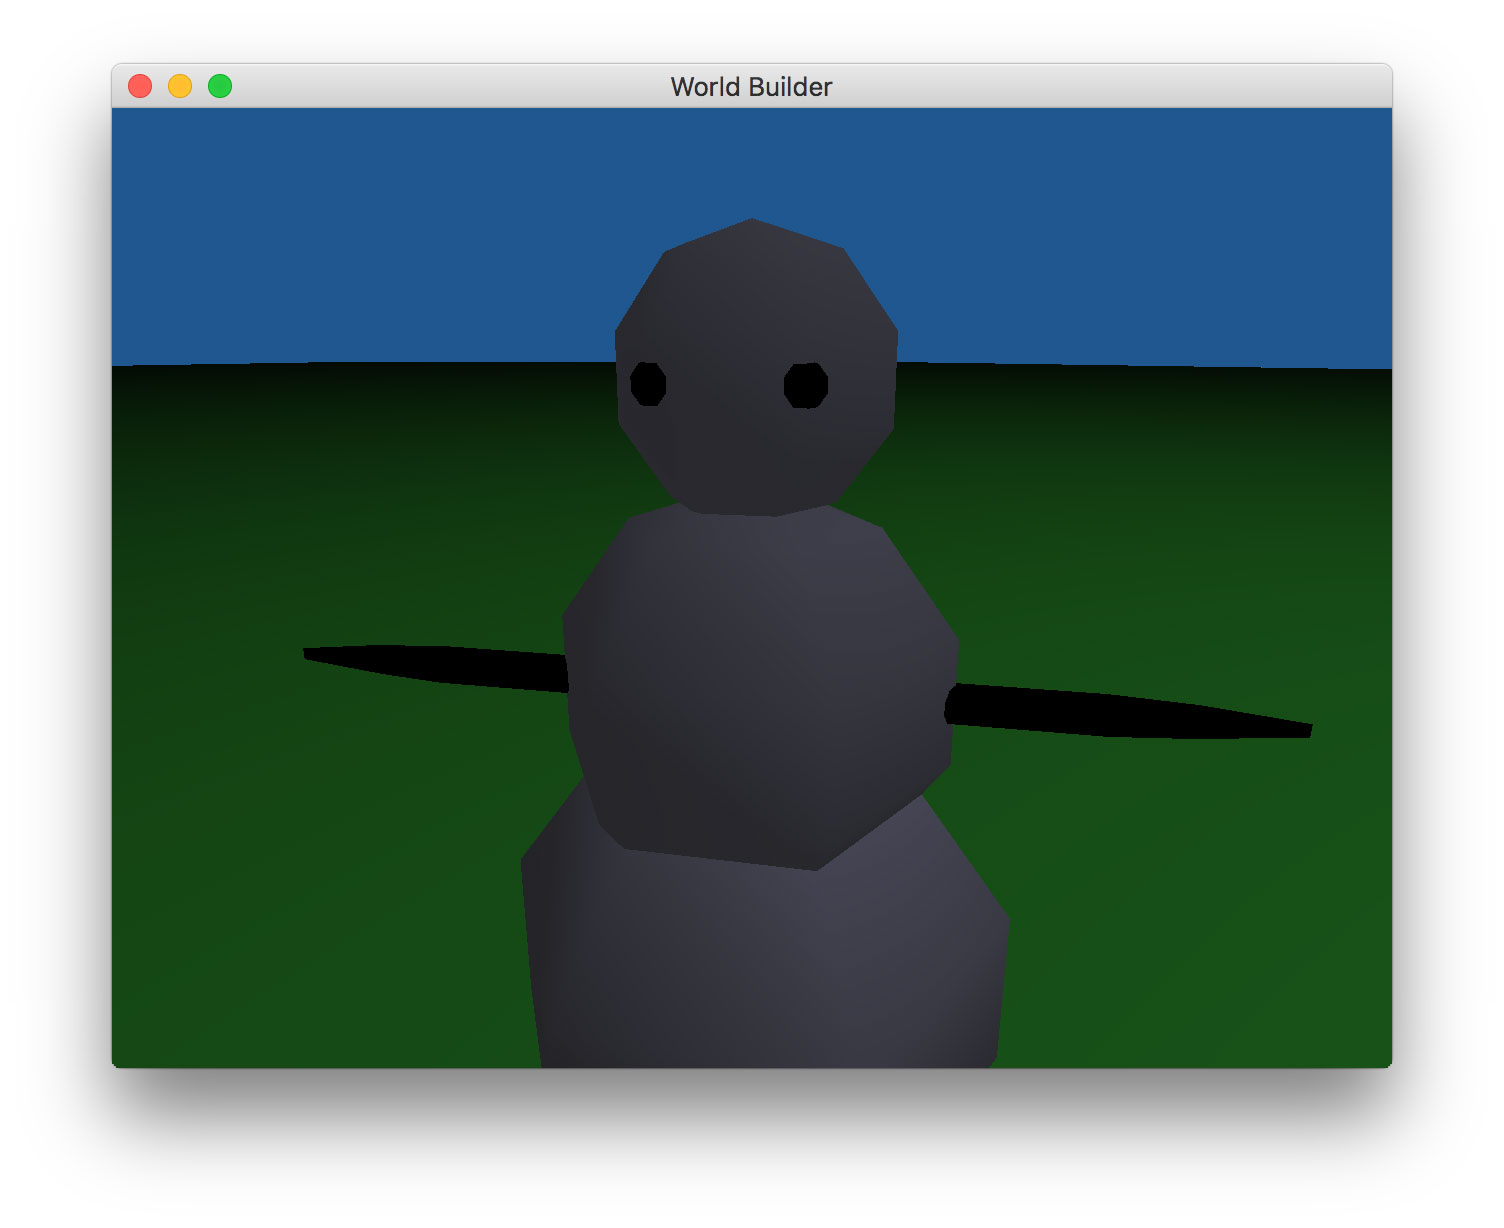Select the snowman's middle body sphere
The width and height of the screenshot is (1504, 1228).
pyautogui.click(x=760, y=685)
